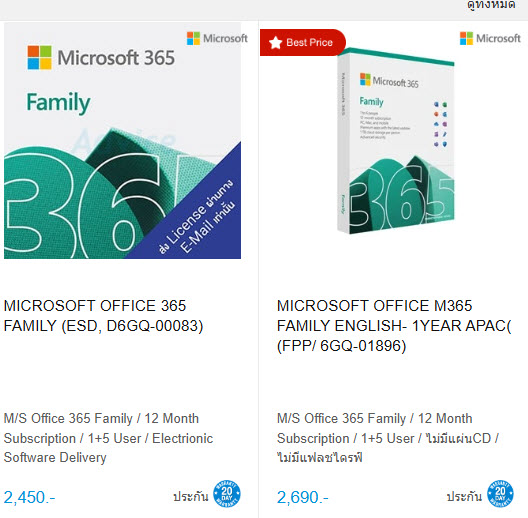This screenshot has height=518, width=528.
Task: Click the 2,450.- price
Action: coord(29,497)
